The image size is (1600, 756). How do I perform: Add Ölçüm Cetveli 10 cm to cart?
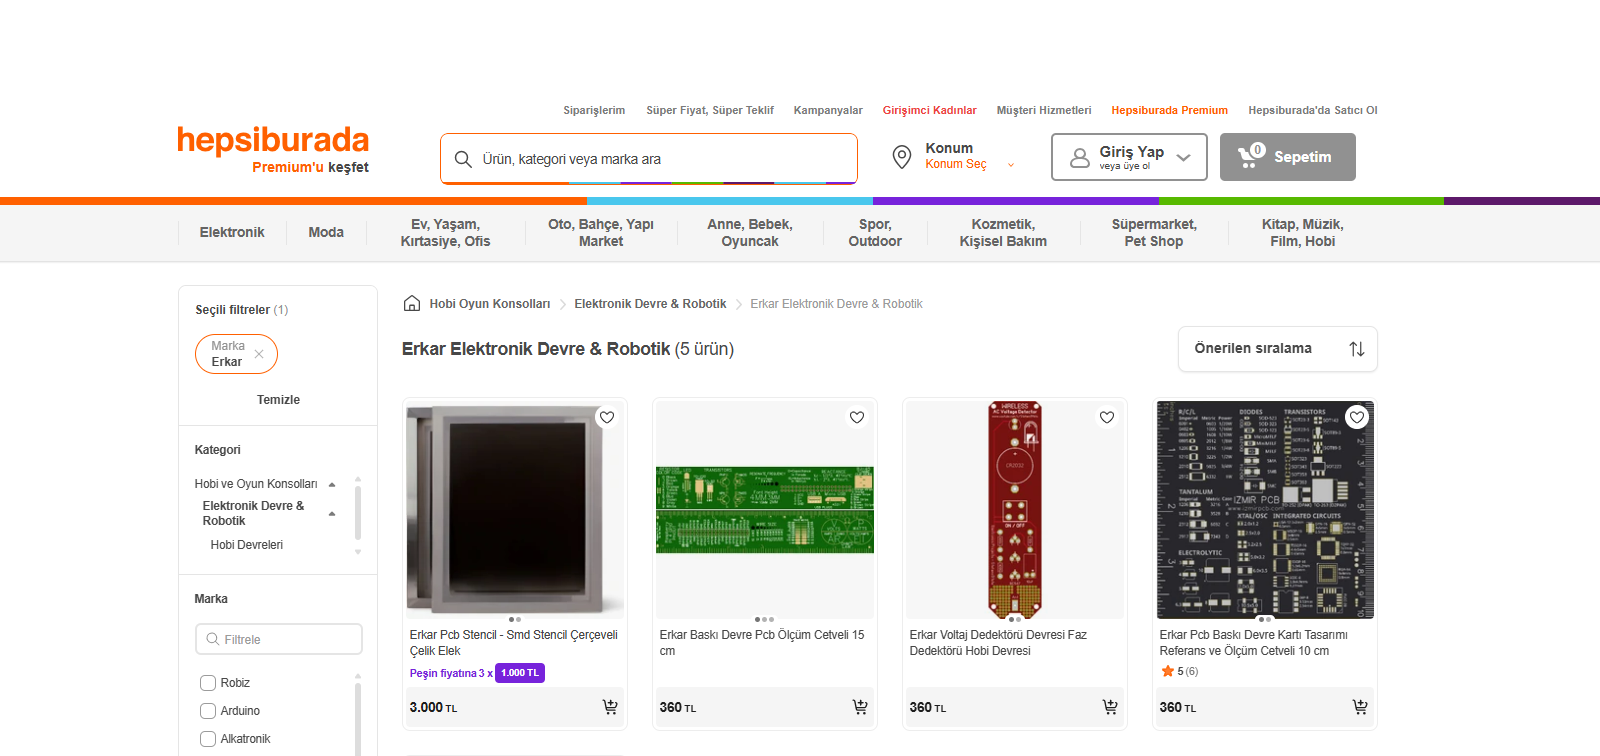[1360, 707]
